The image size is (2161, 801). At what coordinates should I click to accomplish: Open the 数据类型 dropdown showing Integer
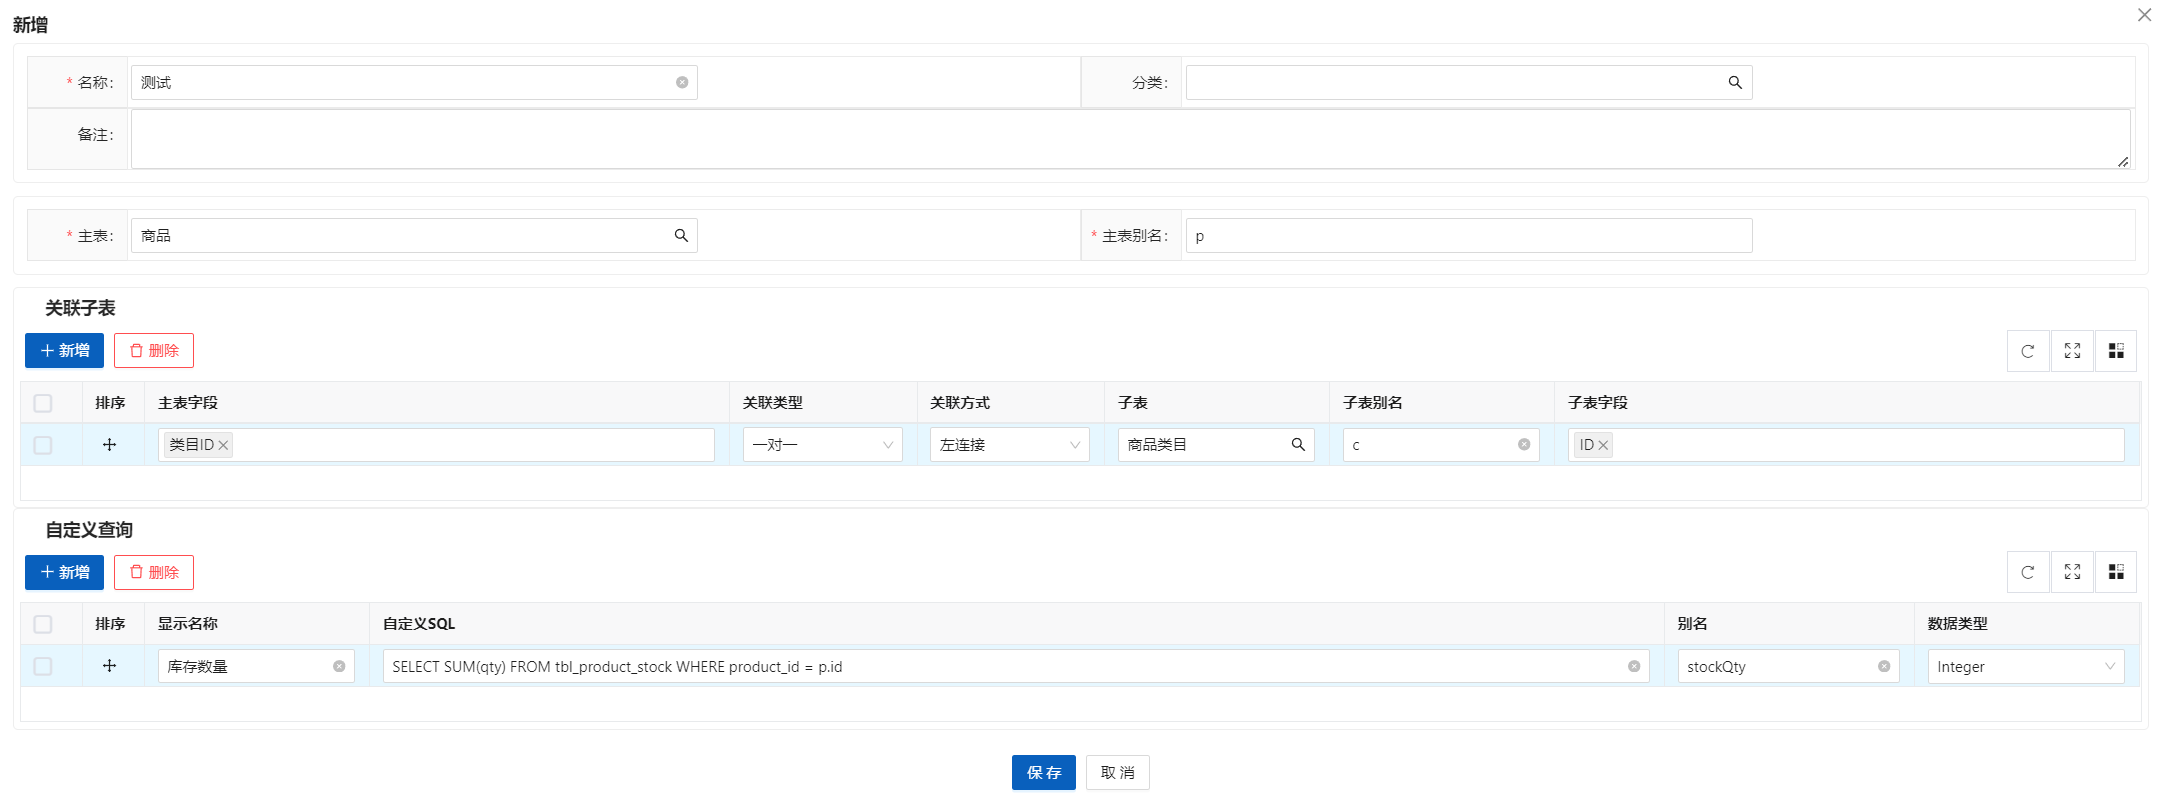tap(2025, 667)
